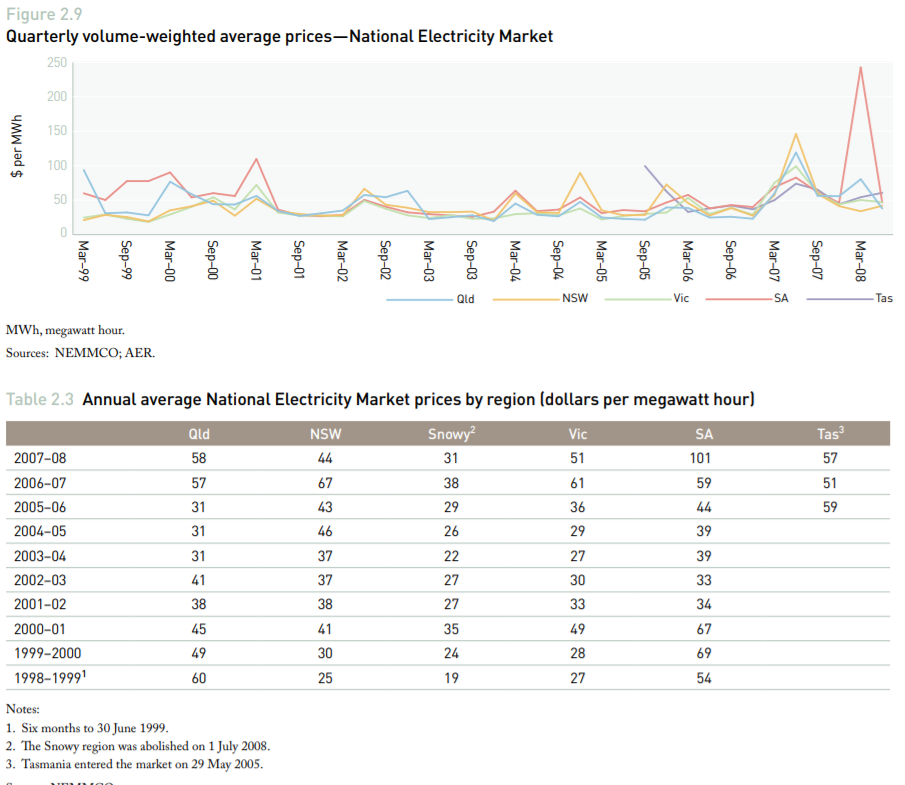
Task: Select the Tas column header in the table
Action: 830,433
